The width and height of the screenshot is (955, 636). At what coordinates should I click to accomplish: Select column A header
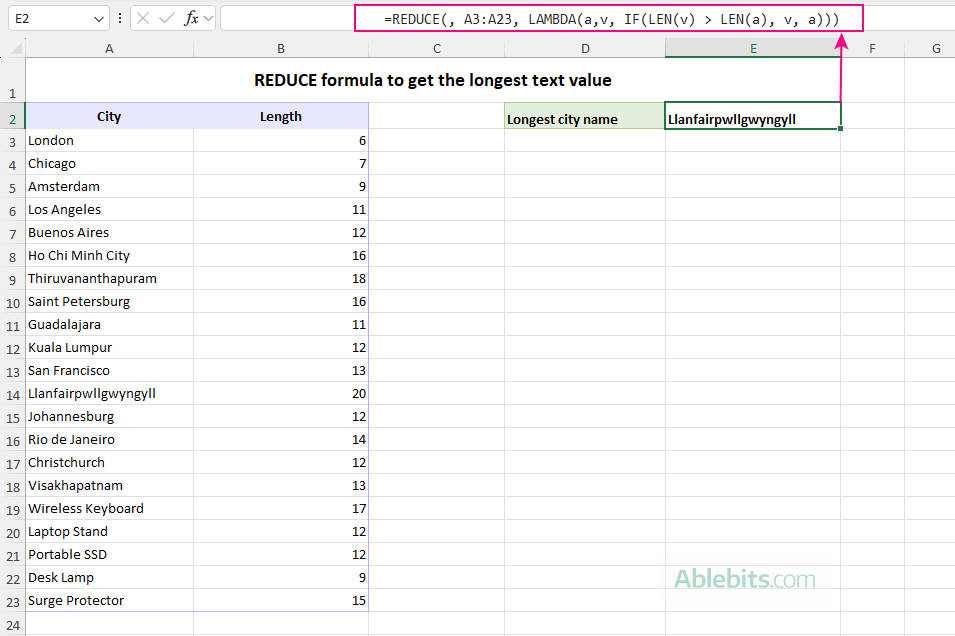click(109, 48)
